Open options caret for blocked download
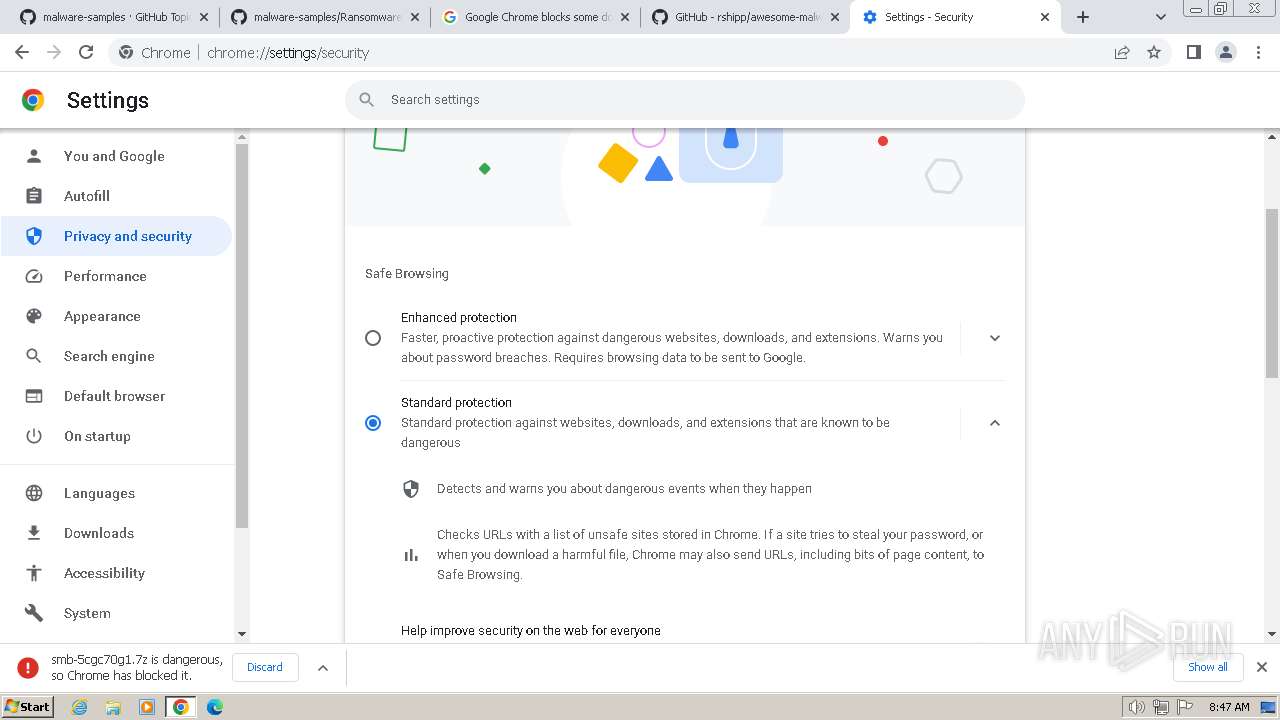The height and width of the screenshot is (720, 1280). coord(323,667)
